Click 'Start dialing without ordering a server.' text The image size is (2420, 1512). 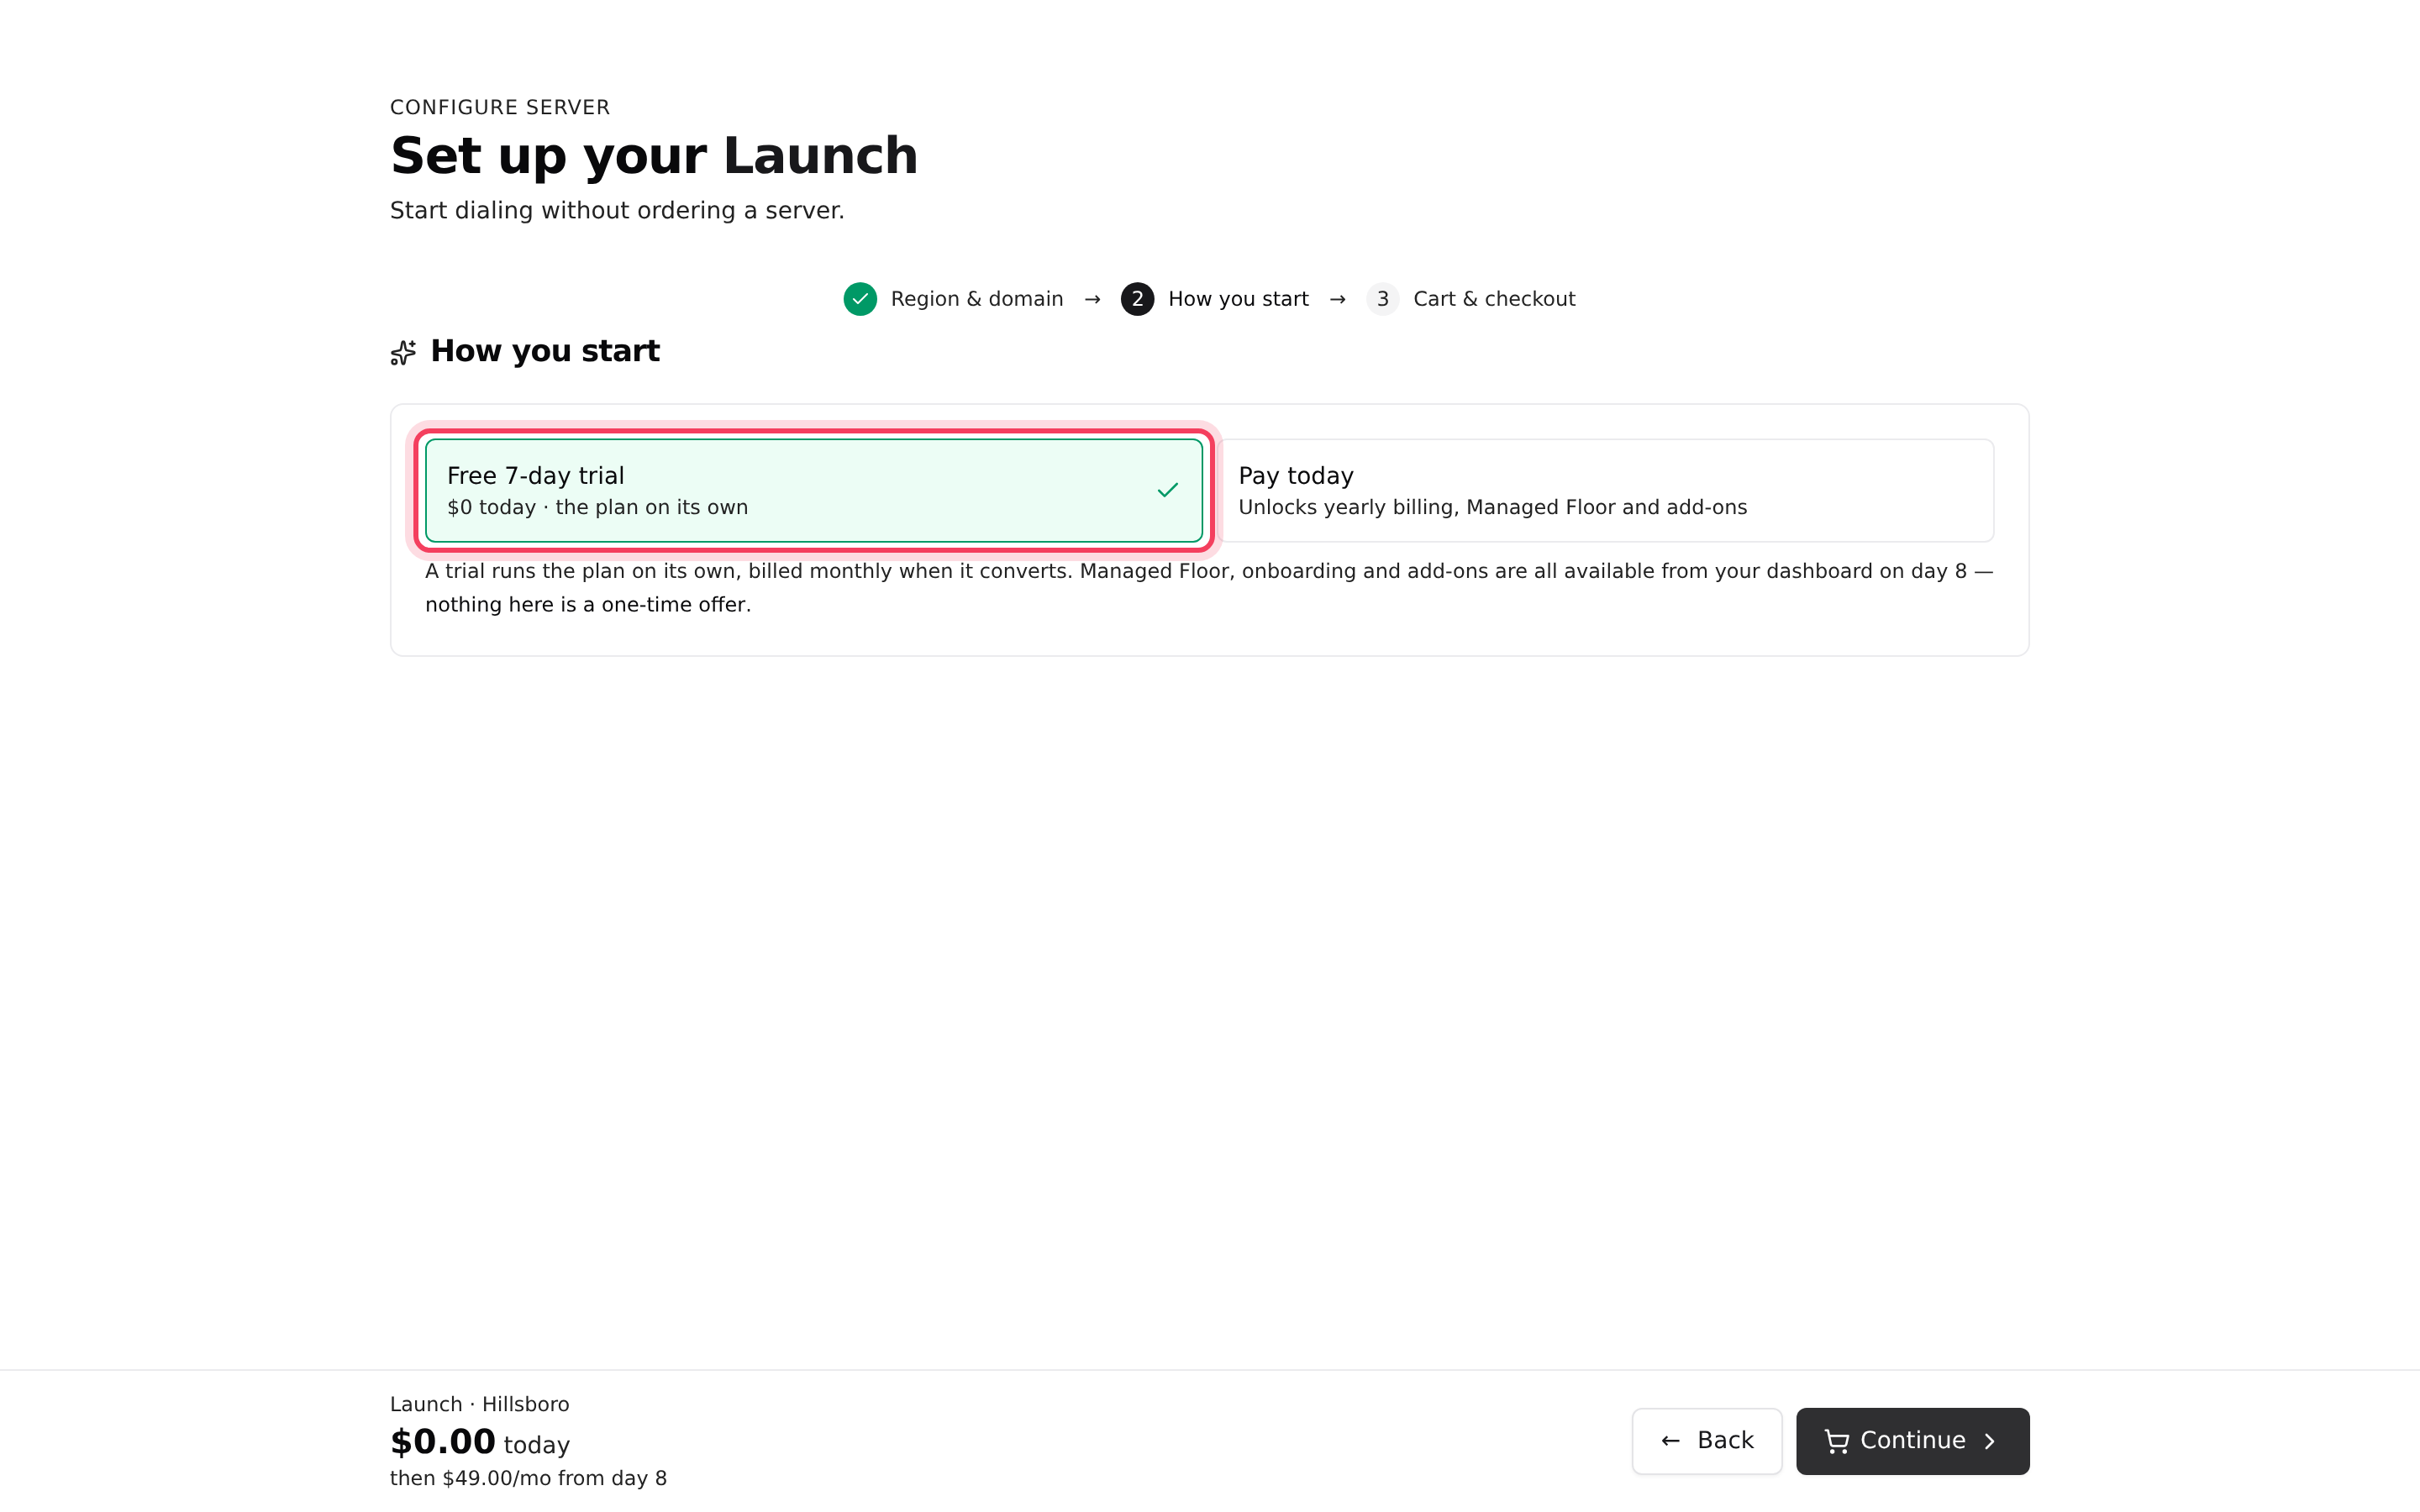(617, 211)
